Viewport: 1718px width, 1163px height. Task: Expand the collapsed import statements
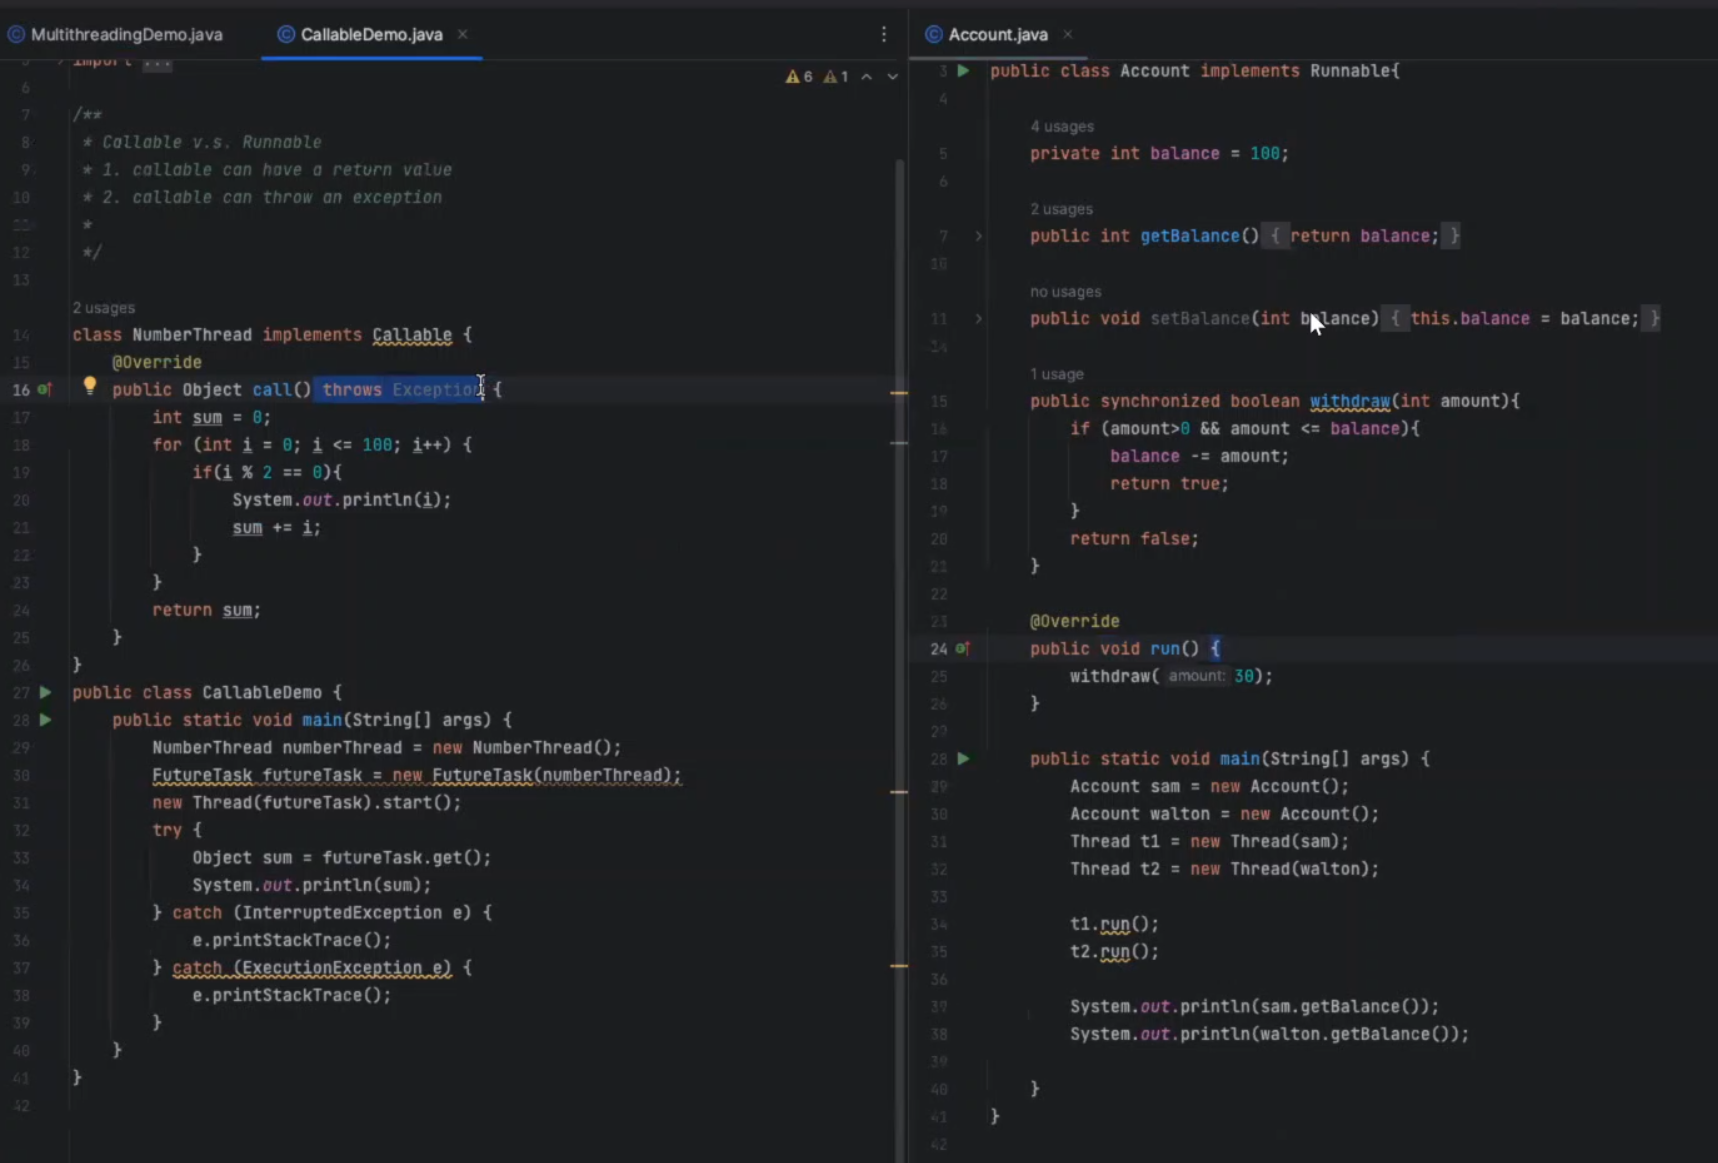coord(157,62)
